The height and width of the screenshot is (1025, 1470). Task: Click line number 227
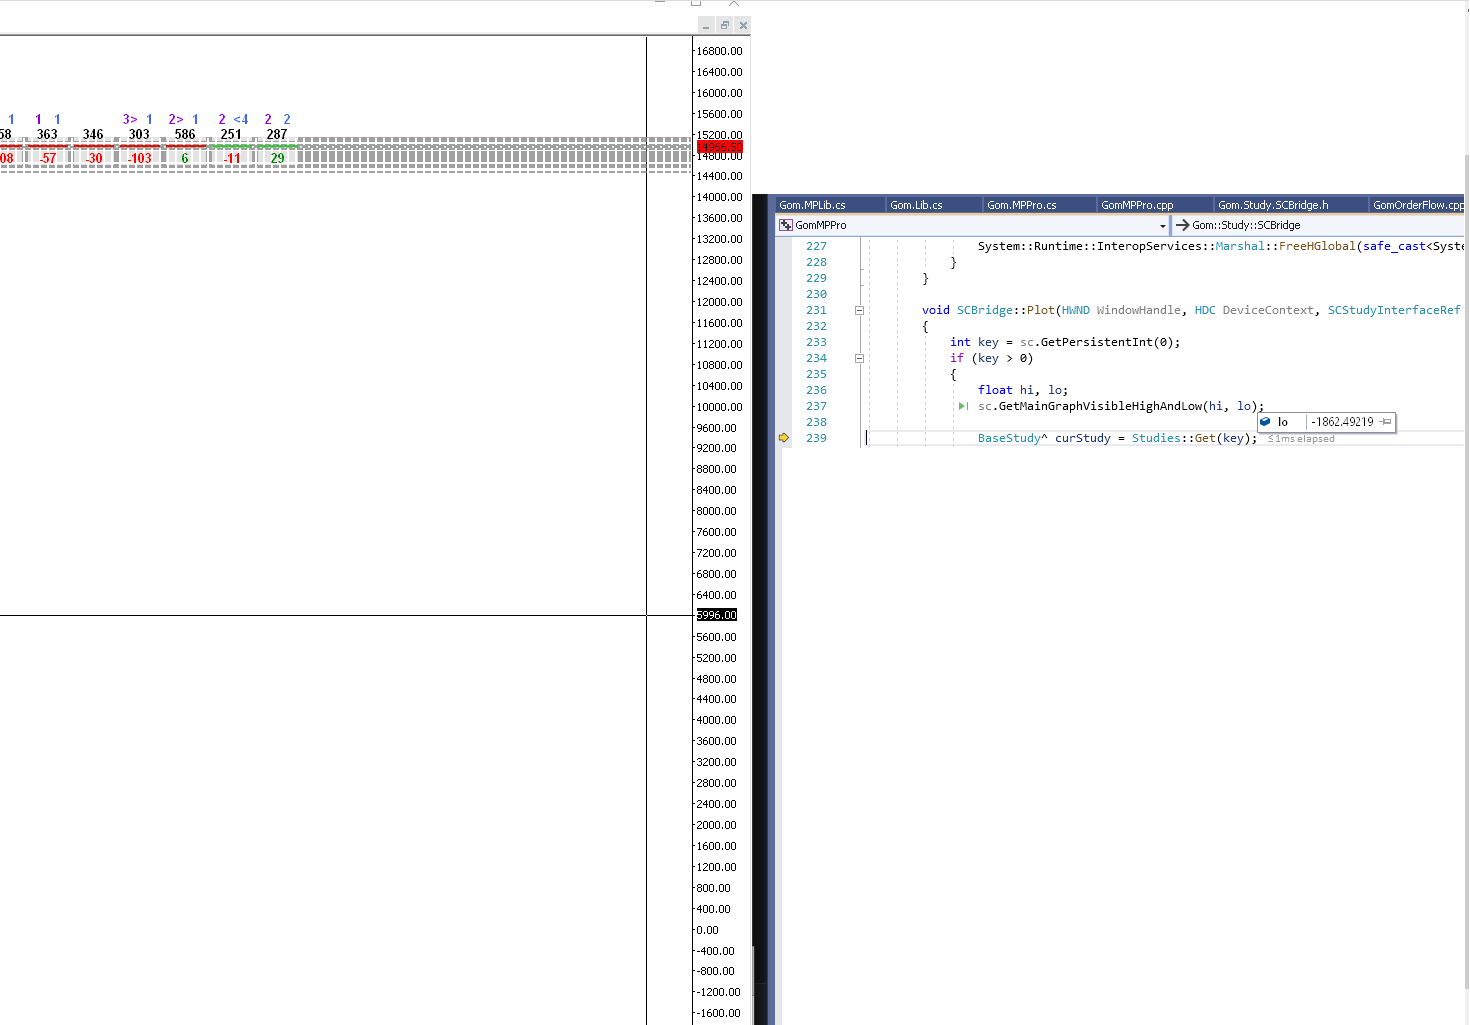click(x=817, y=246)
